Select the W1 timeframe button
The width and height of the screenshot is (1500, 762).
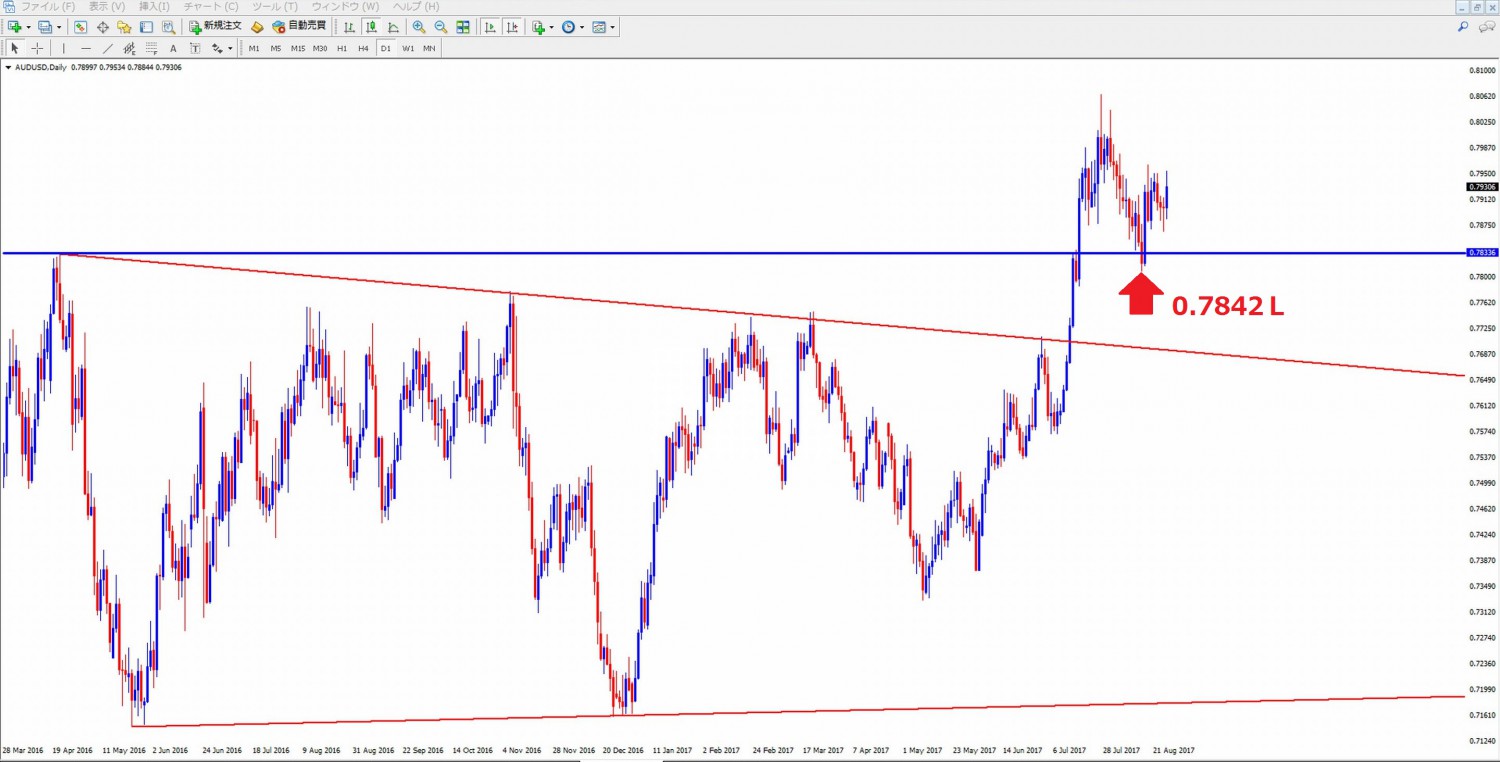point(408,48)
